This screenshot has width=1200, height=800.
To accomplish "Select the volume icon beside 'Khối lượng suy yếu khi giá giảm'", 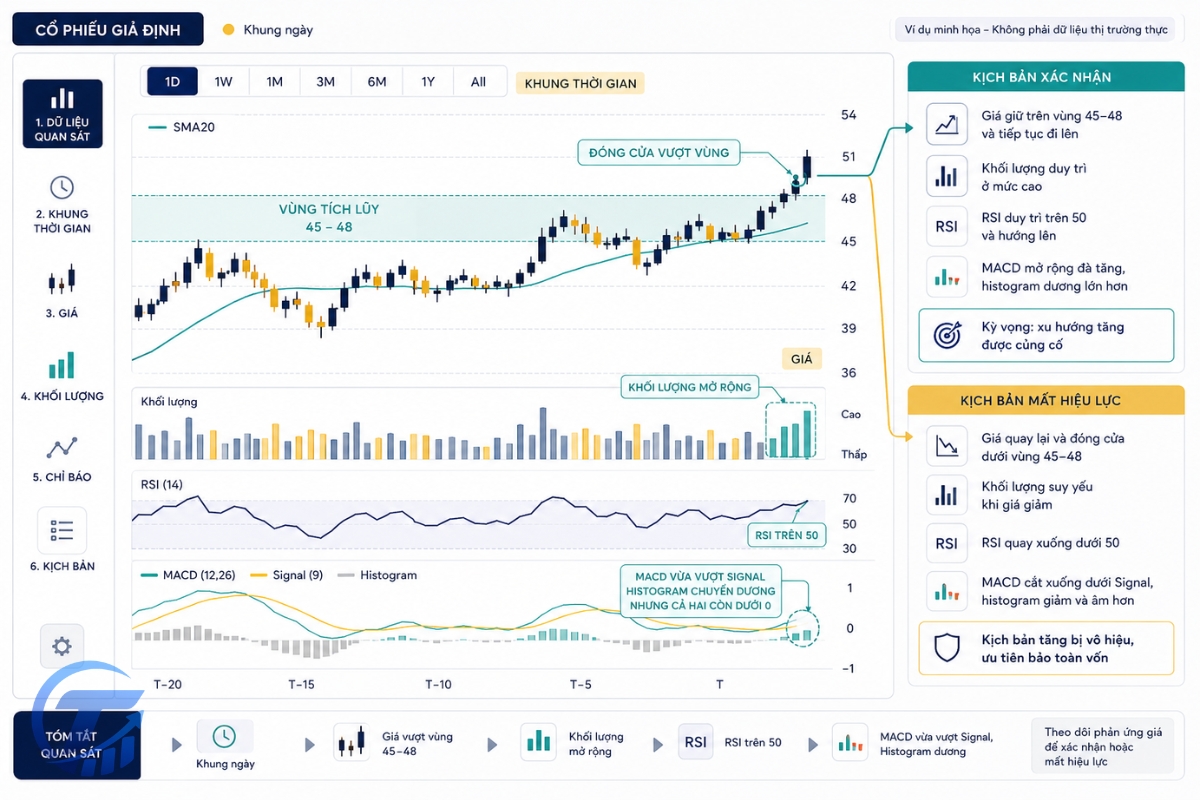I will [x=946, y=494].
